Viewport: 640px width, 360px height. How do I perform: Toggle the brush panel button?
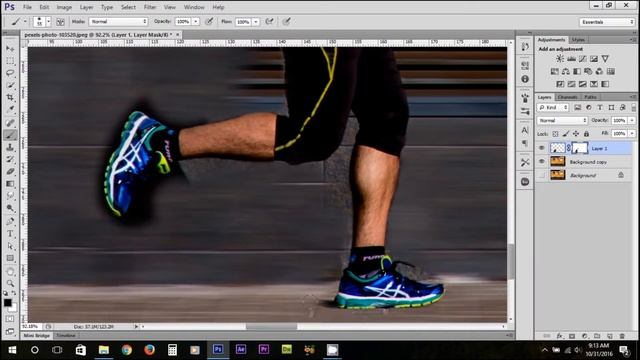pyautogui.click(x=60, y=22)
